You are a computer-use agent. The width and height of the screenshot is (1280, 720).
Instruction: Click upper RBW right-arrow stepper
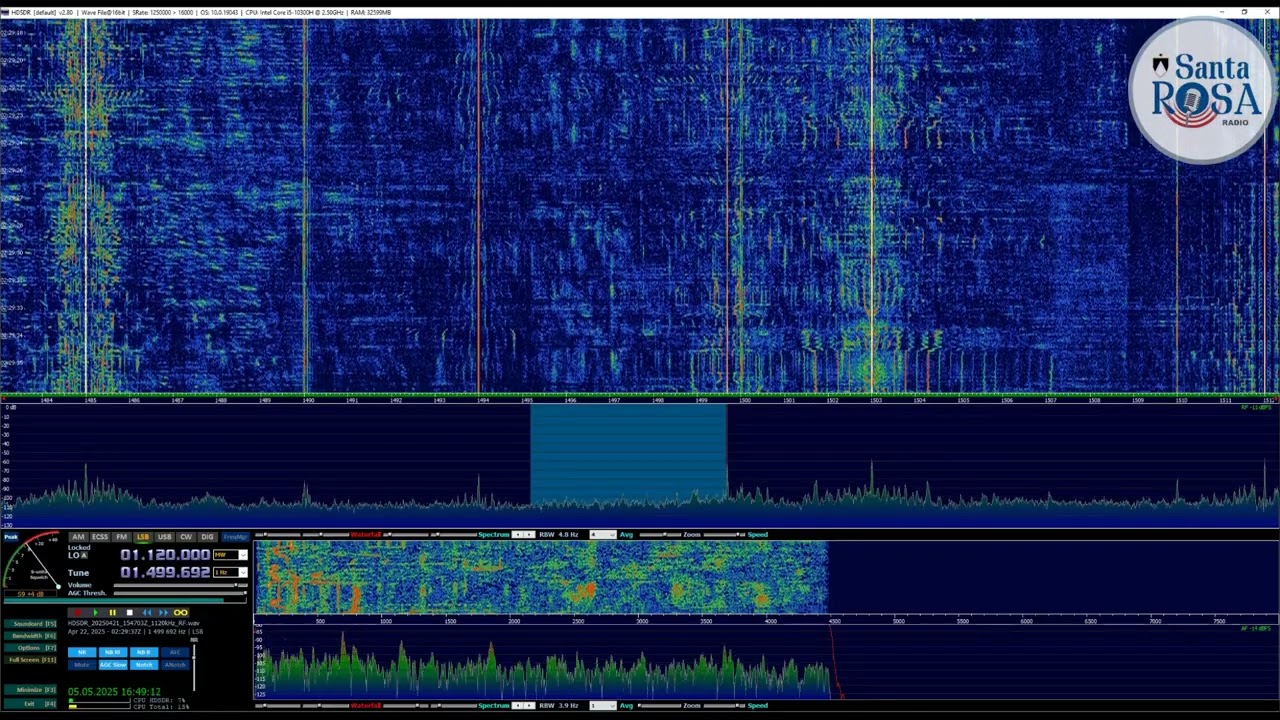tap(530, 535)
